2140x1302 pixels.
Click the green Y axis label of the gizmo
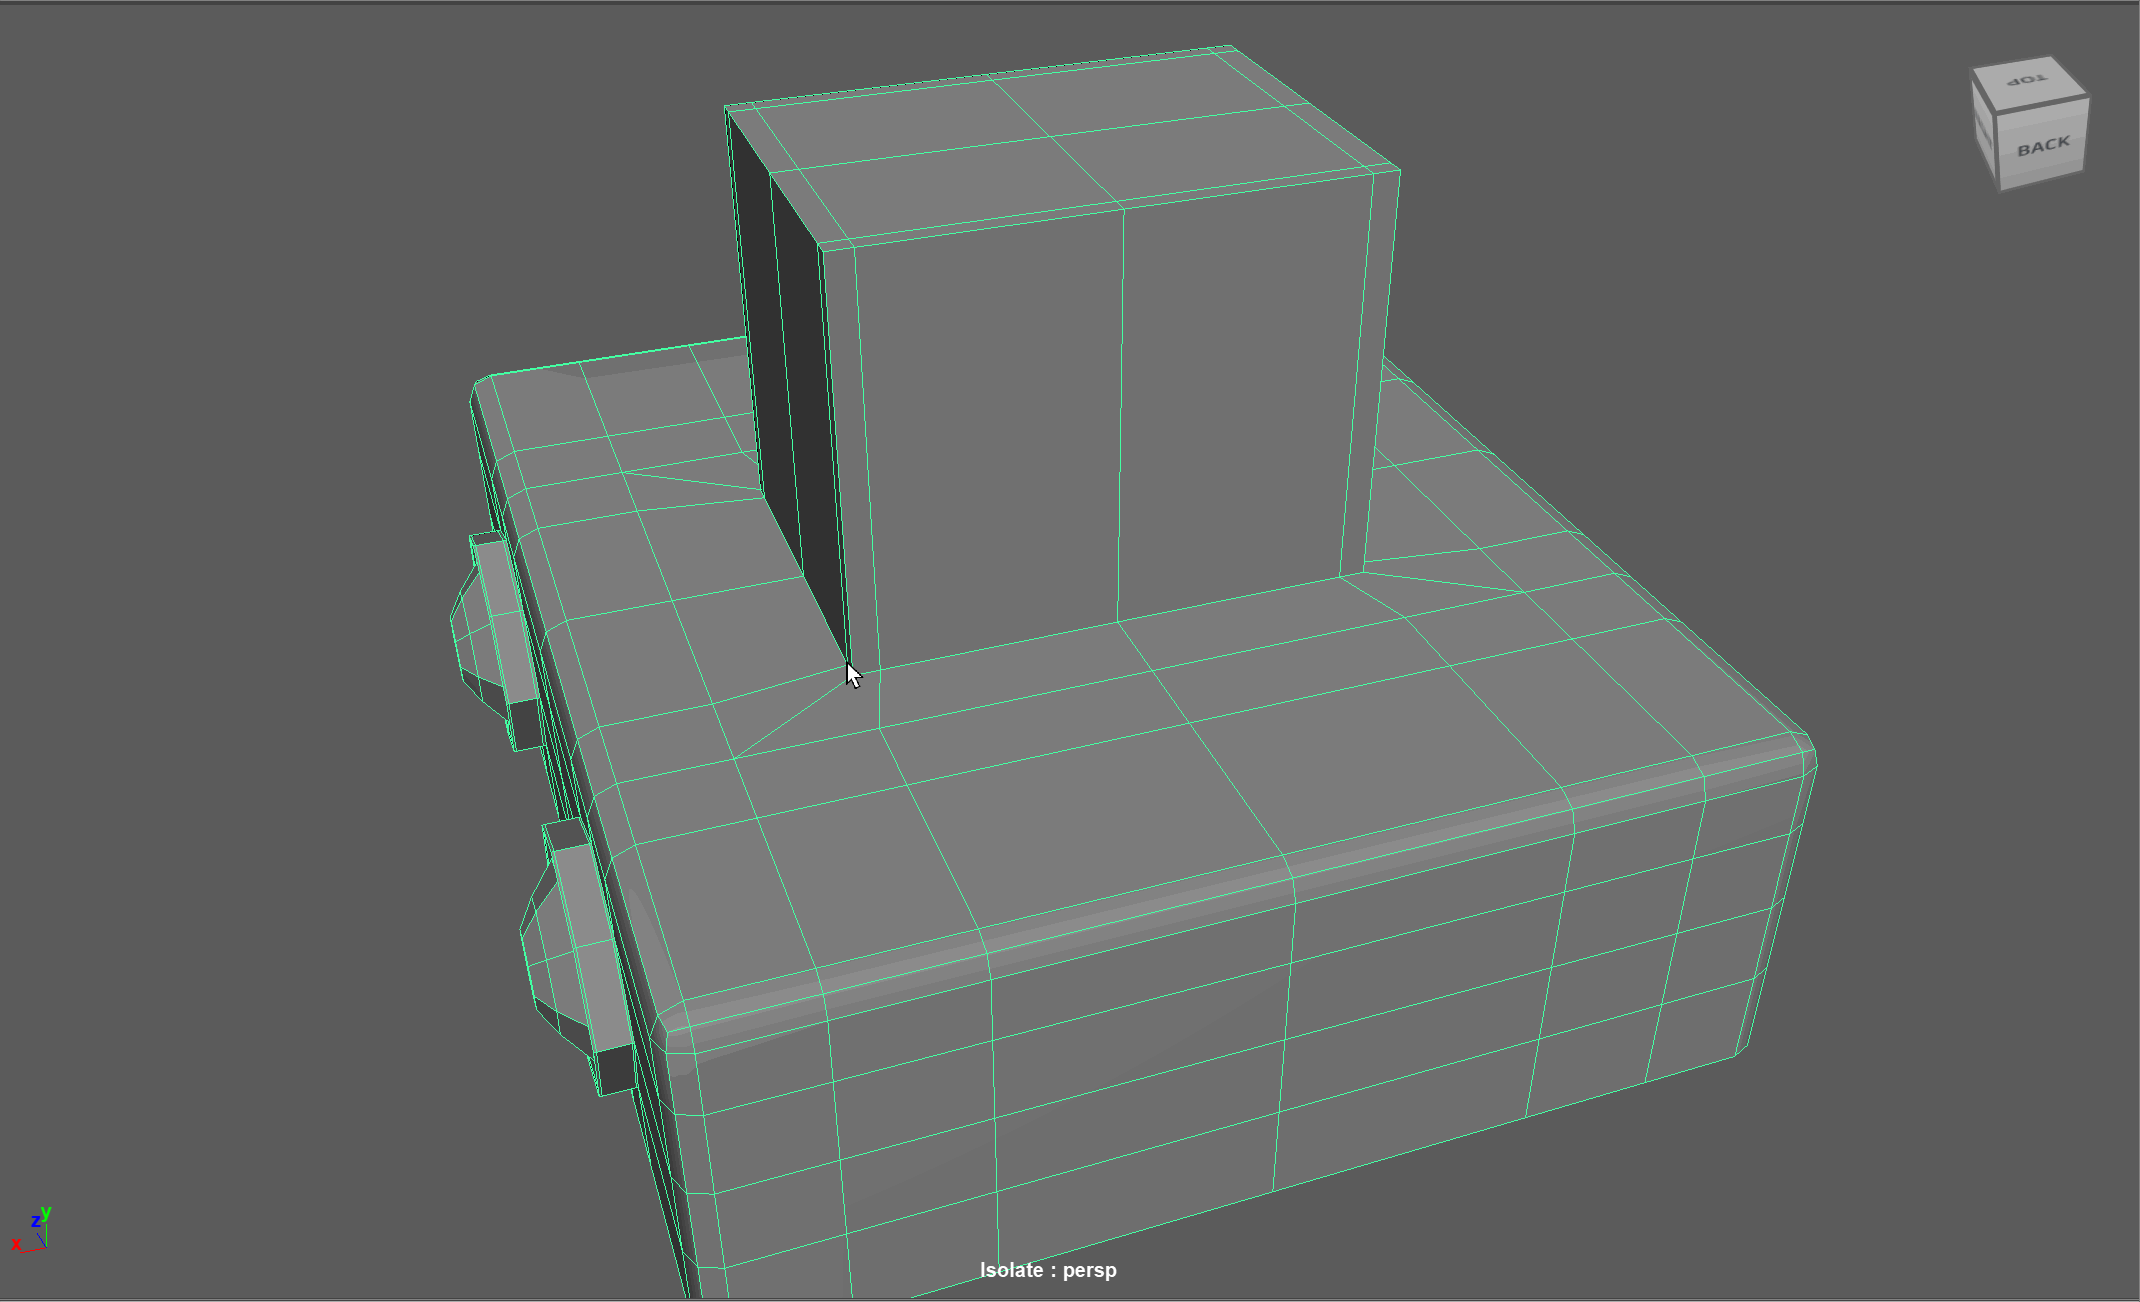point(46,1212)
